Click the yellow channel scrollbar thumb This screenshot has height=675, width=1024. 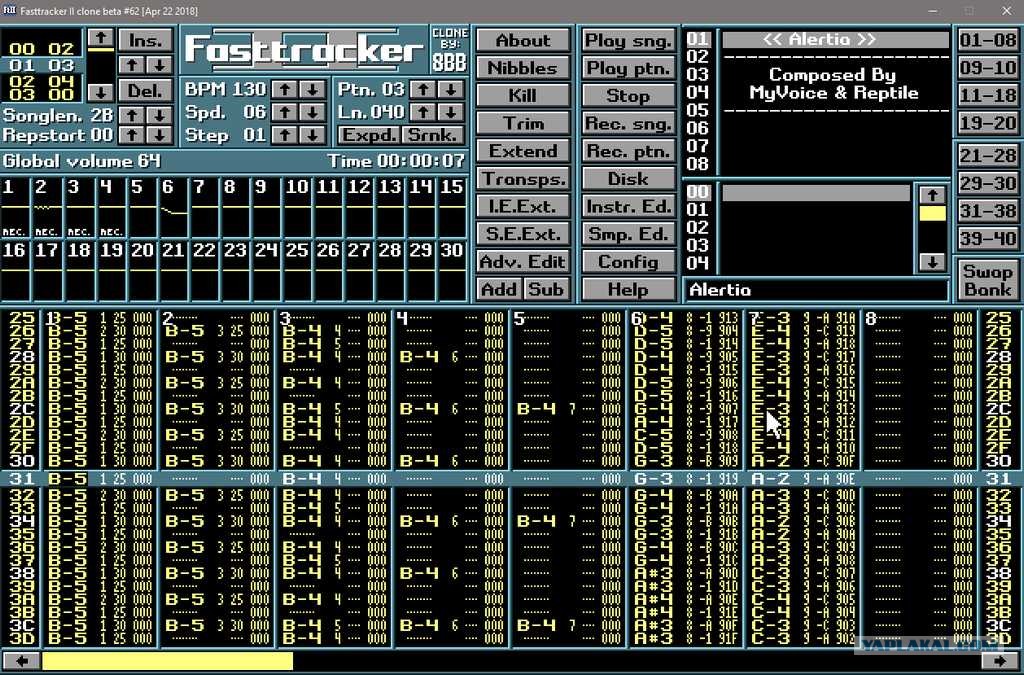click(167, 661)
